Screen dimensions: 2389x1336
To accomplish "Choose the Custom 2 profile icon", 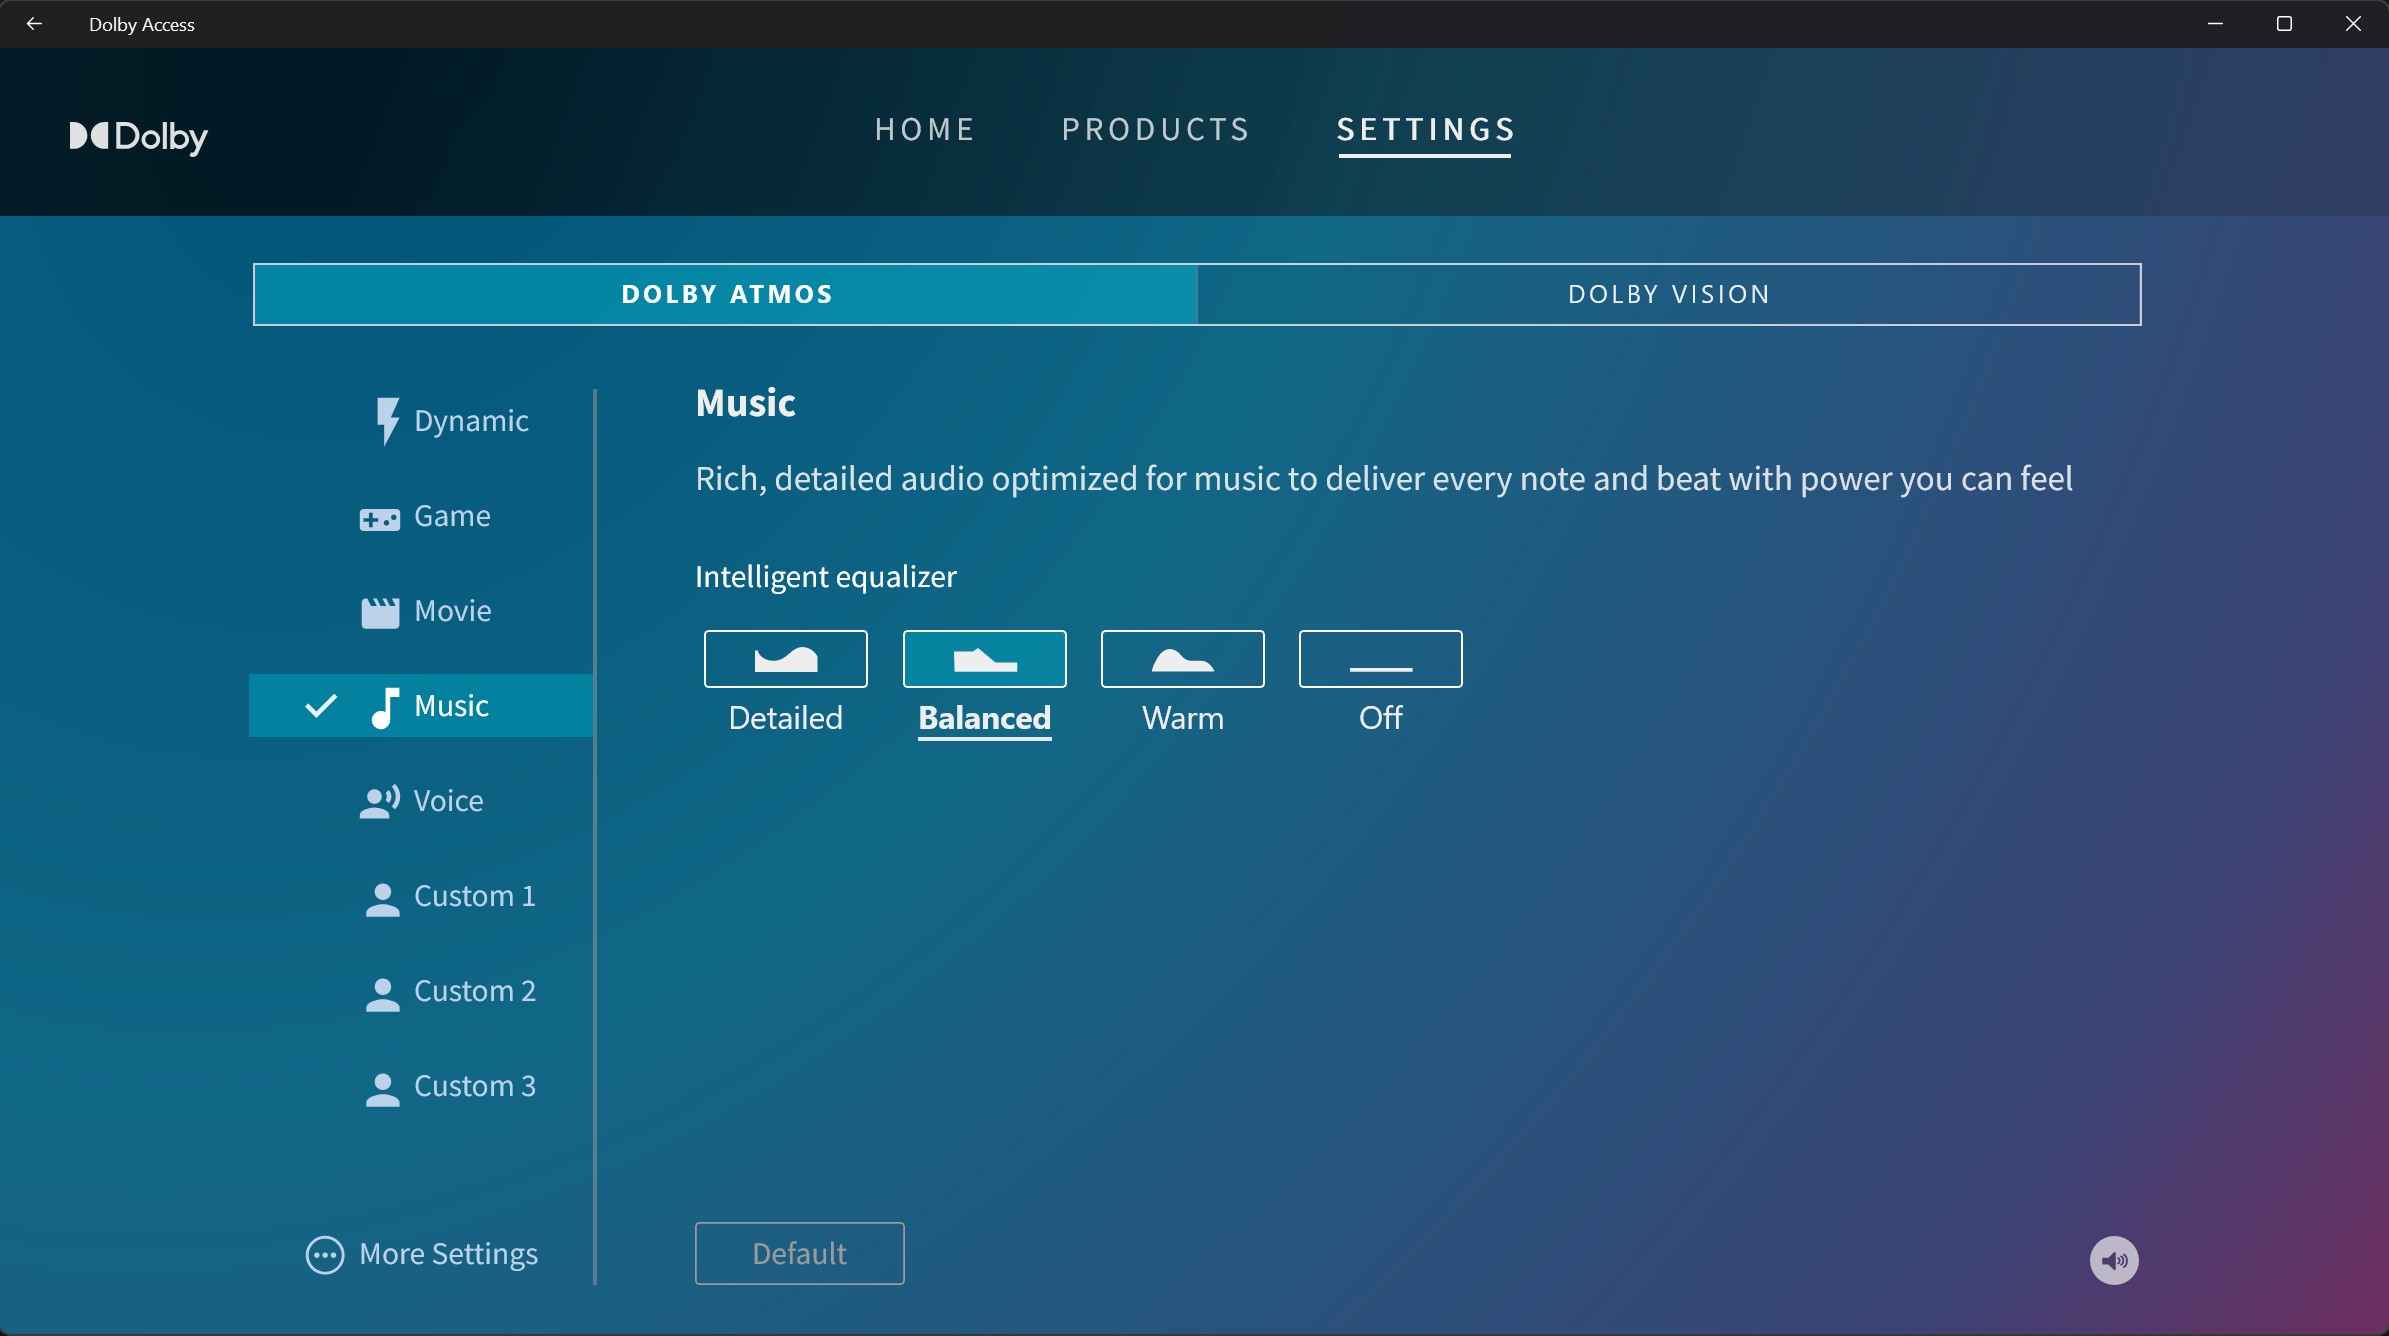I will (382, 993).
